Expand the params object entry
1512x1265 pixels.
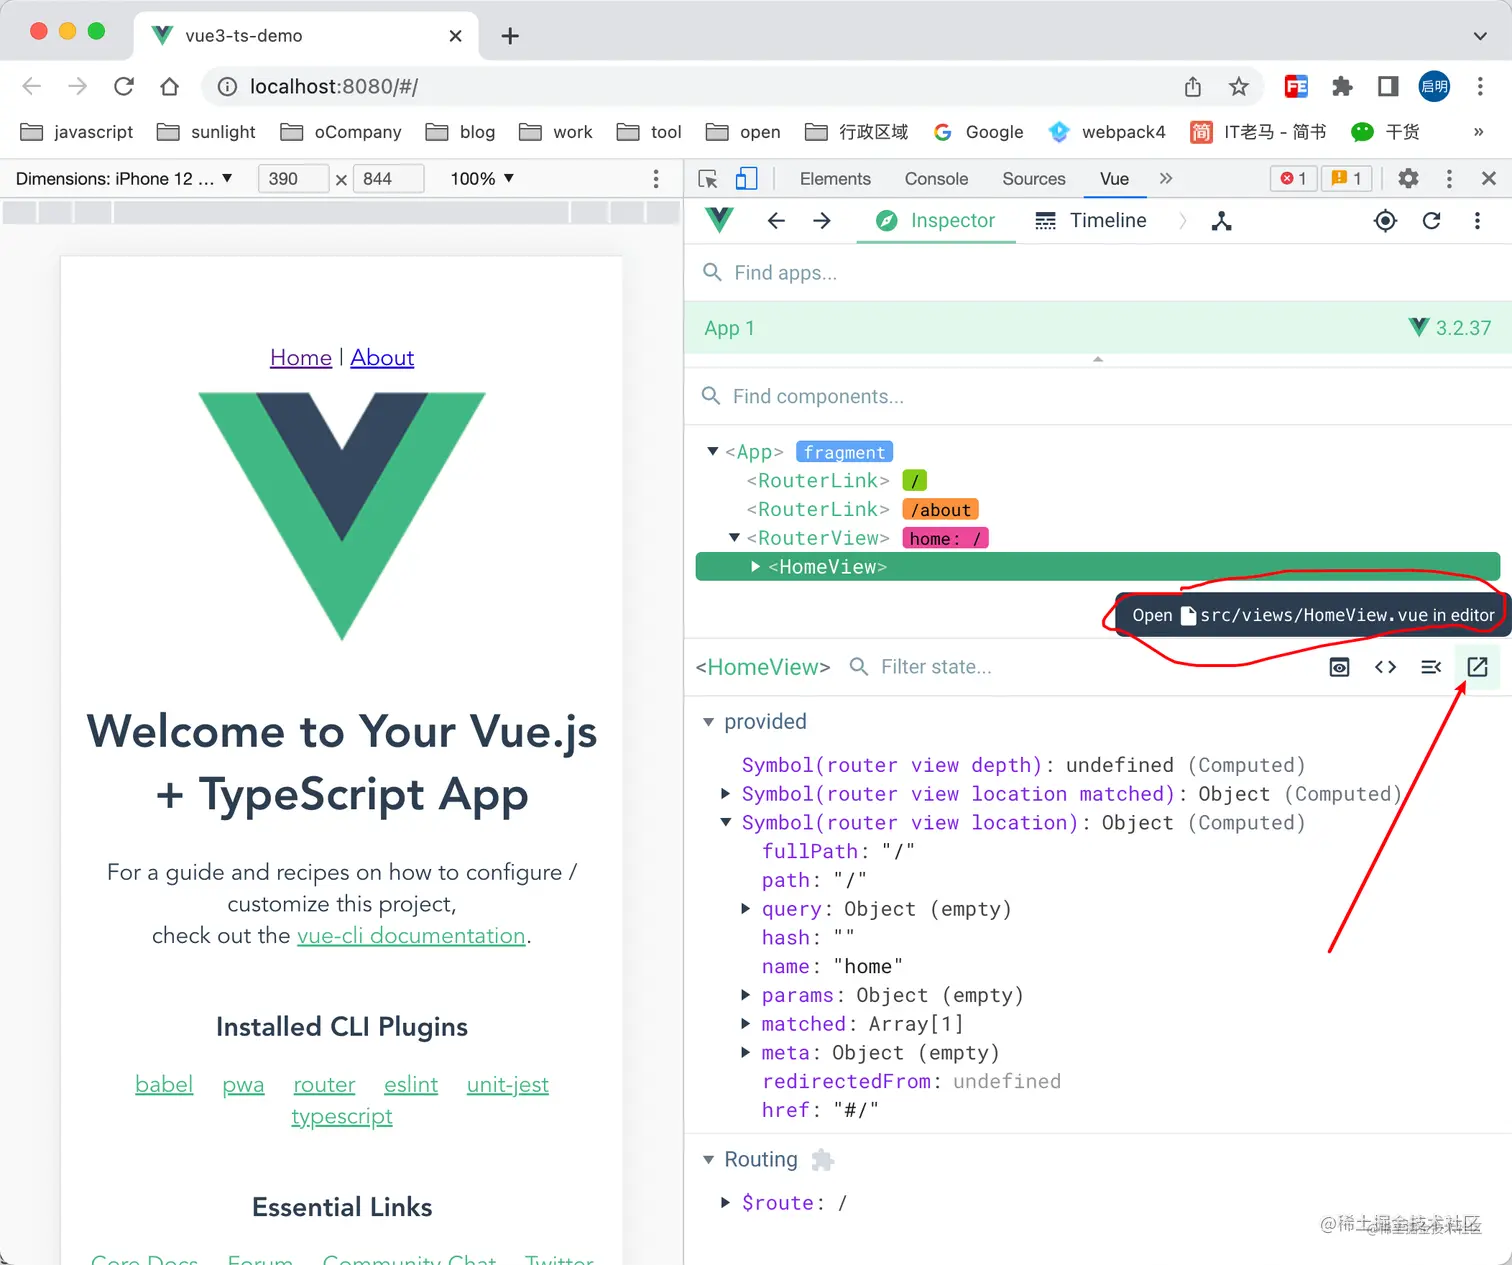point(746,995)
